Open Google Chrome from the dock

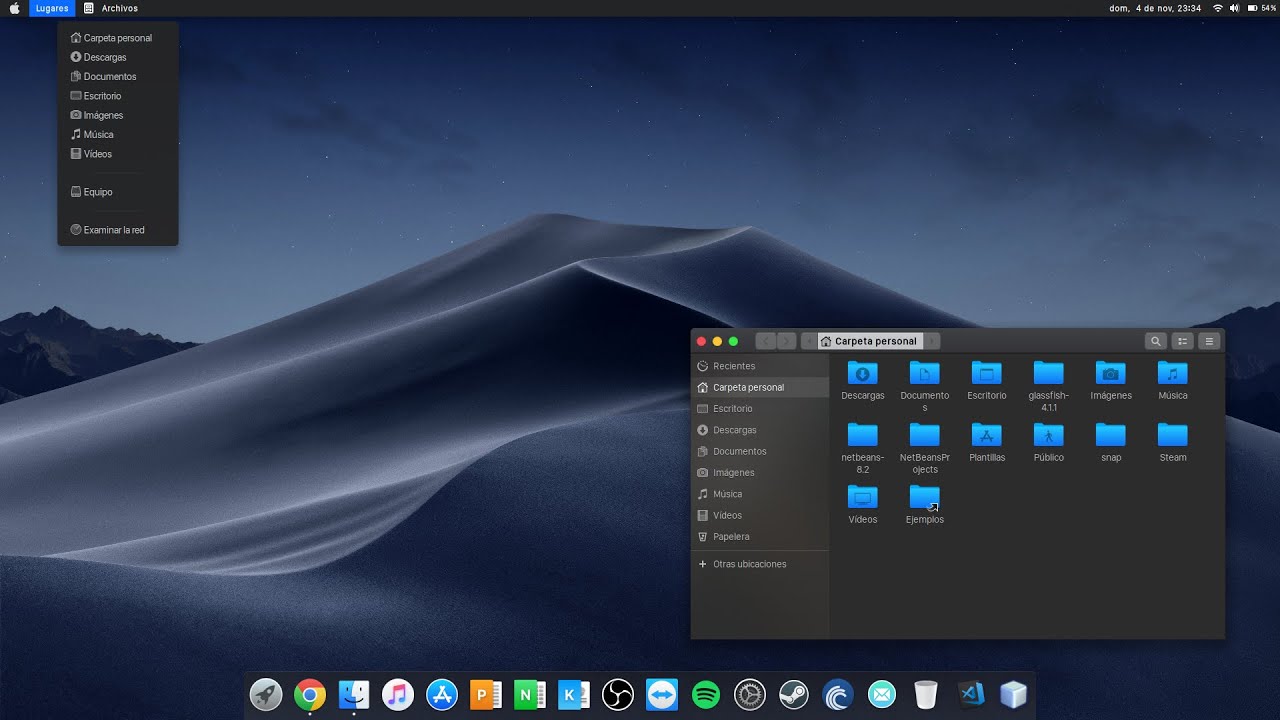(x=310, y=694)
